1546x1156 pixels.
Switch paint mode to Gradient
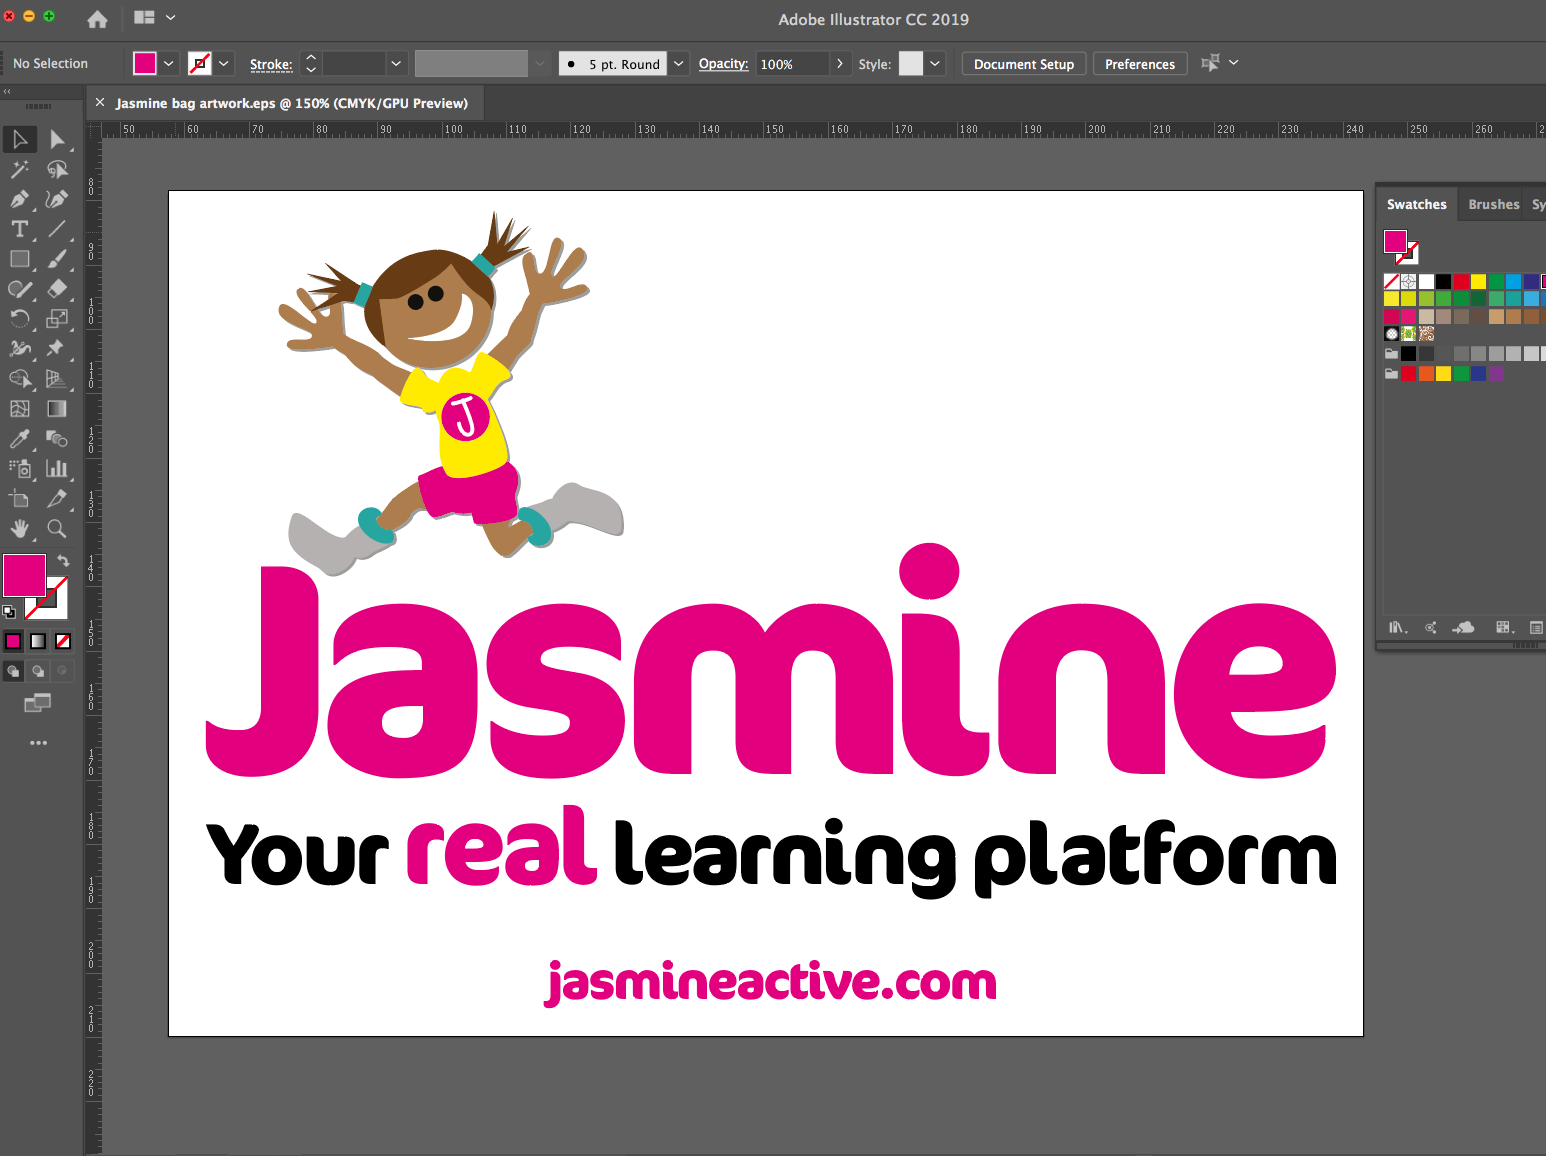coord(38,641)
